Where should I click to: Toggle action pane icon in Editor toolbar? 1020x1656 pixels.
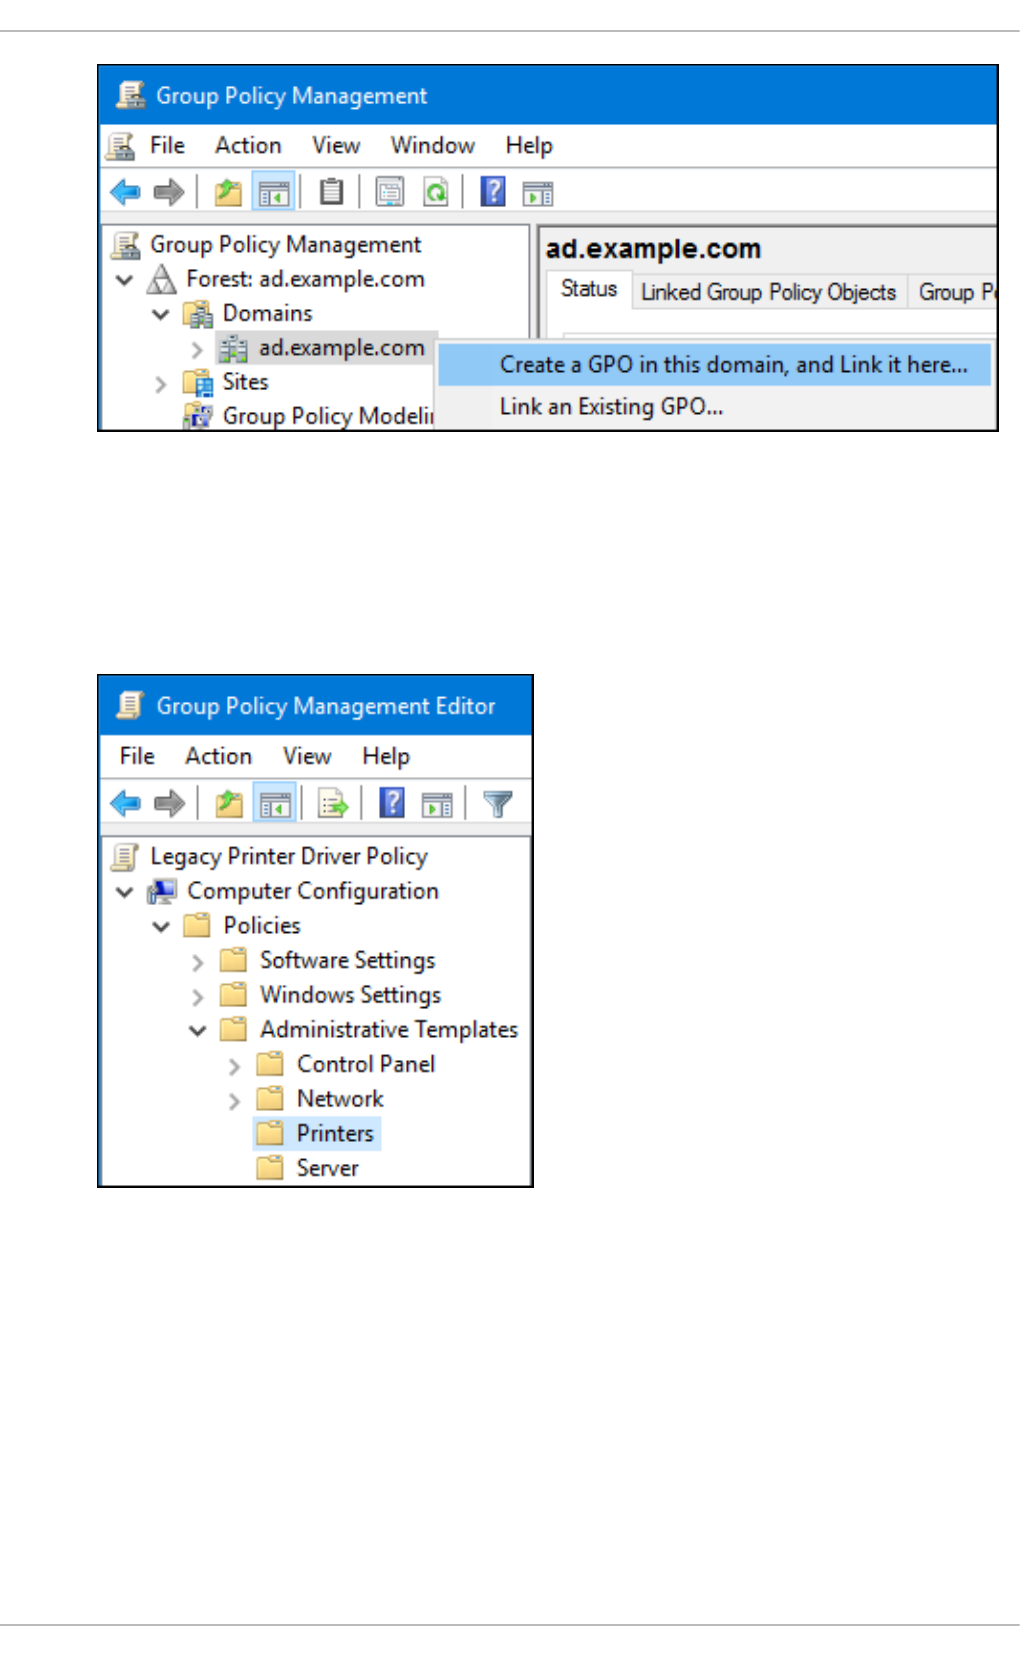click(x=437, y=803)
